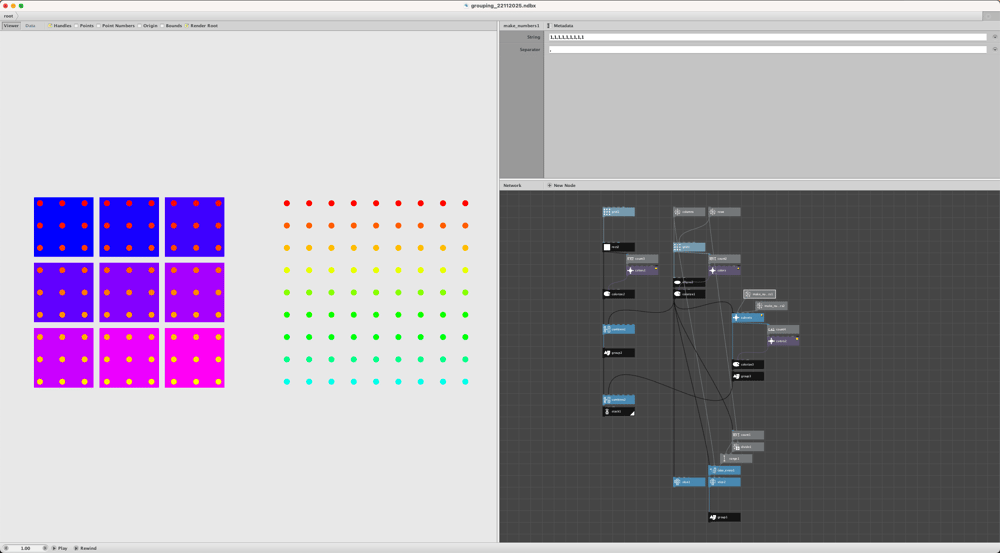Select the rows node
Viewport: 1000px width, 553px height.
pyautogui.click(x=724, y=212)
